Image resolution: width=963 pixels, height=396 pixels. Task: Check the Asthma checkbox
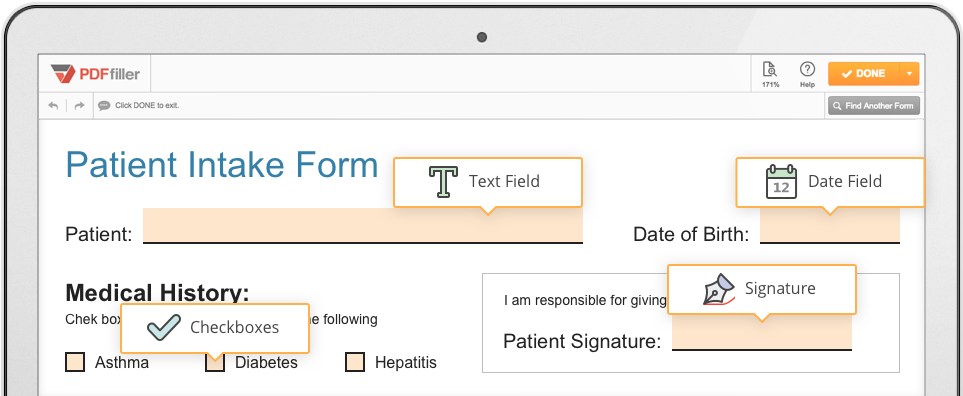[x=75, y=362]
